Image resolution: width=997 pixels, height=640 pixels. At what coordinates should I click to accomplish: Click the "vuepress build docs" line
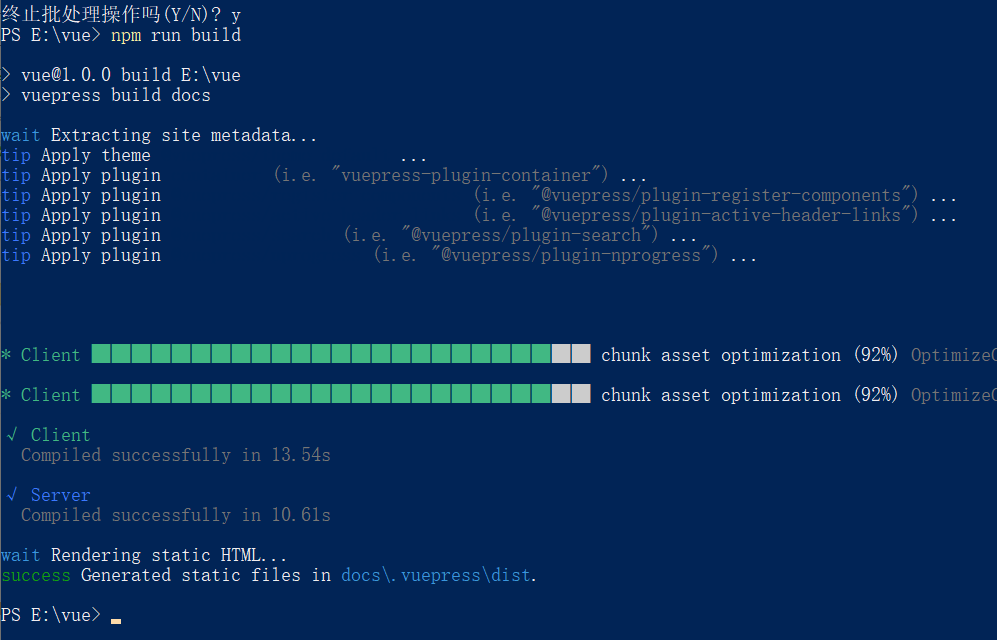click(x=116, y=95)
